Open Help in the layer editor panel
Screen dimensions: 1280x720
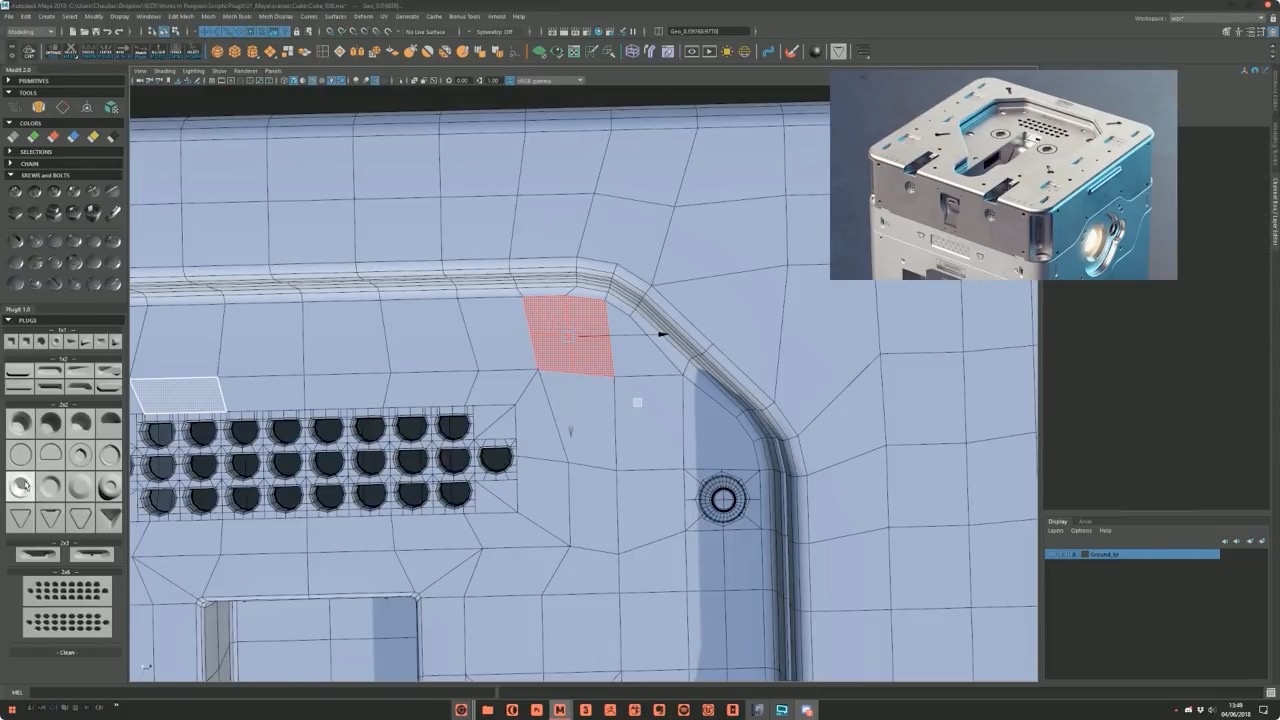[1106, 531]
